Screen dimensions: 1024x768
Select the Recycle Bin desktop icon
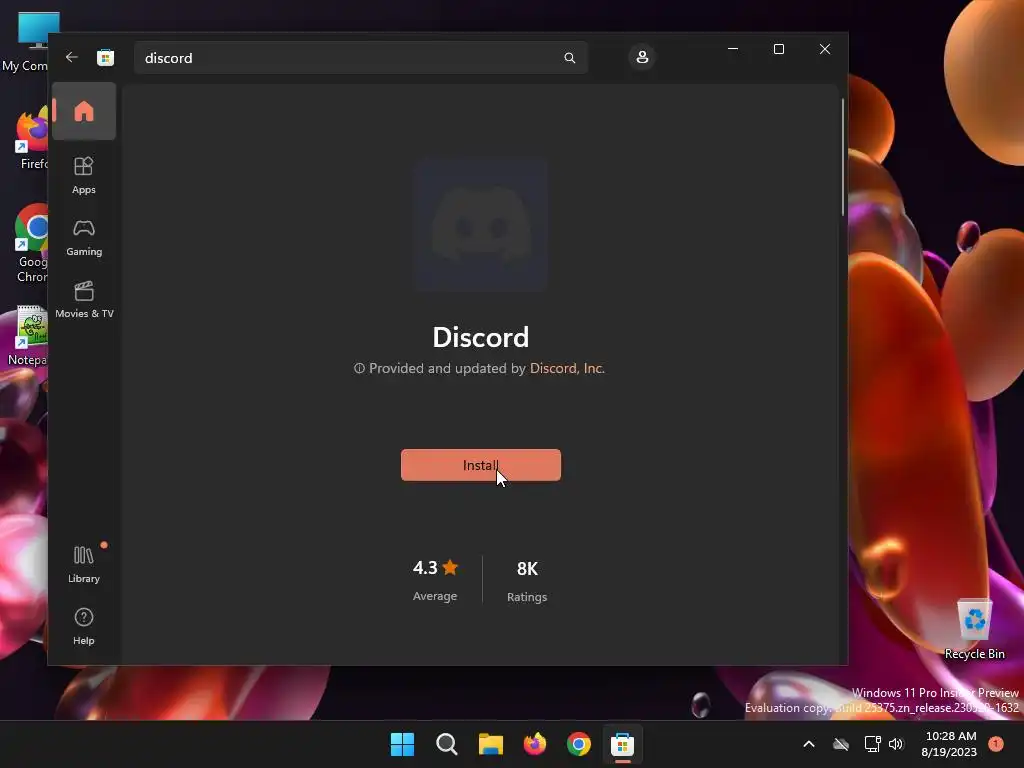(x=974, y=630)
